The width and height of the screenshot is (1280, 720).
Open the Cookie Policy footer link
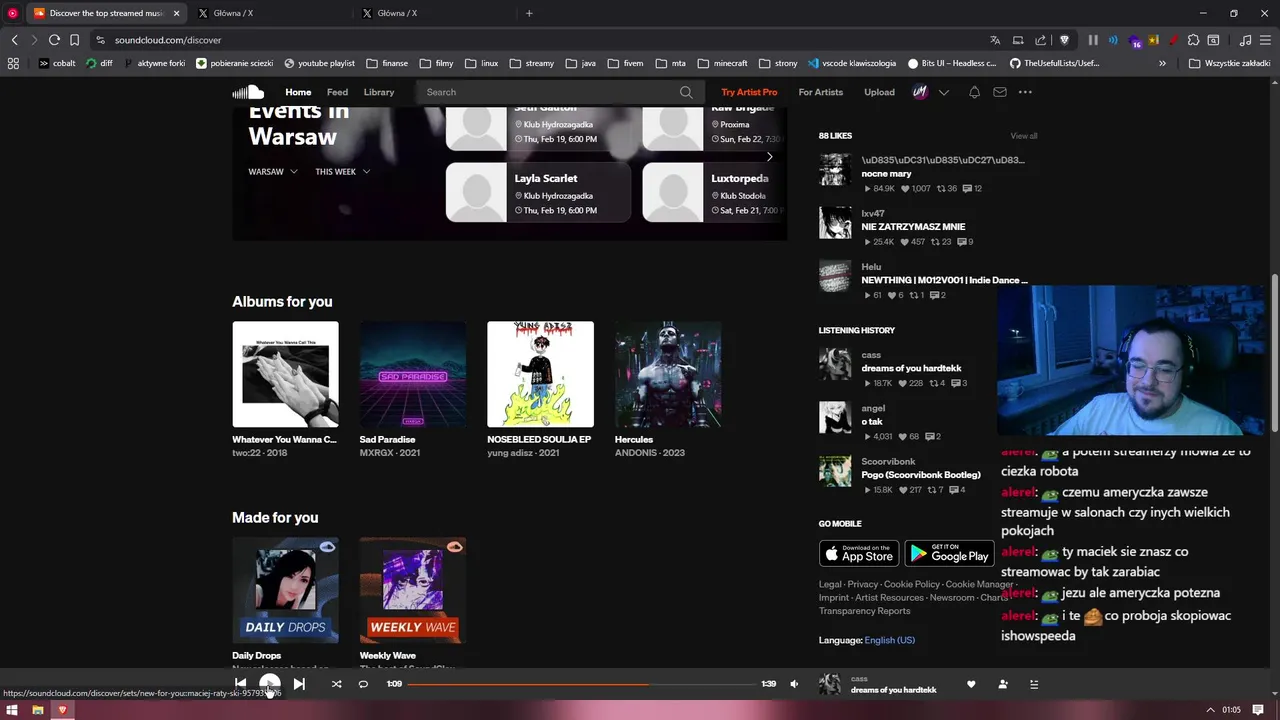click(x=912, y=584)
